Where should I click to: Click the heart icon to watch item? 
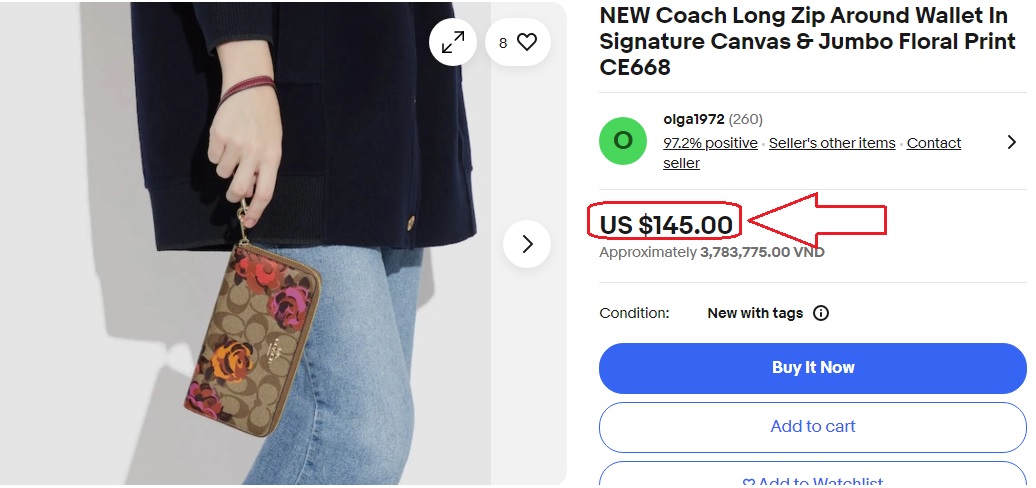pos(527,42)
